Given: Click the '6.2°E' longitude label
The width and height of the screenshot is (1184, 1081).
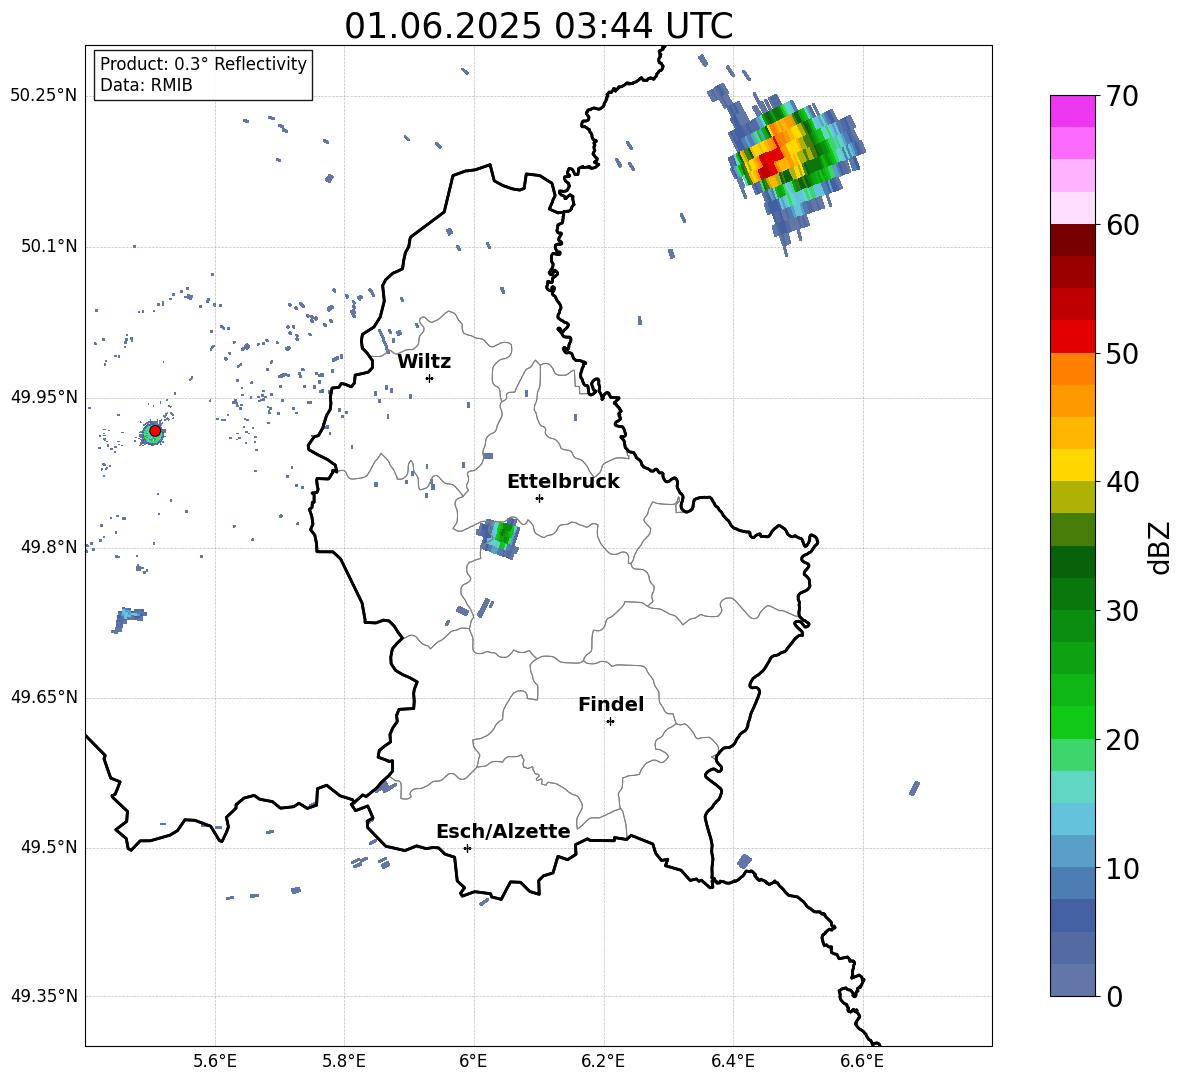Looking at the screenshot, I should coord(603,1062).
